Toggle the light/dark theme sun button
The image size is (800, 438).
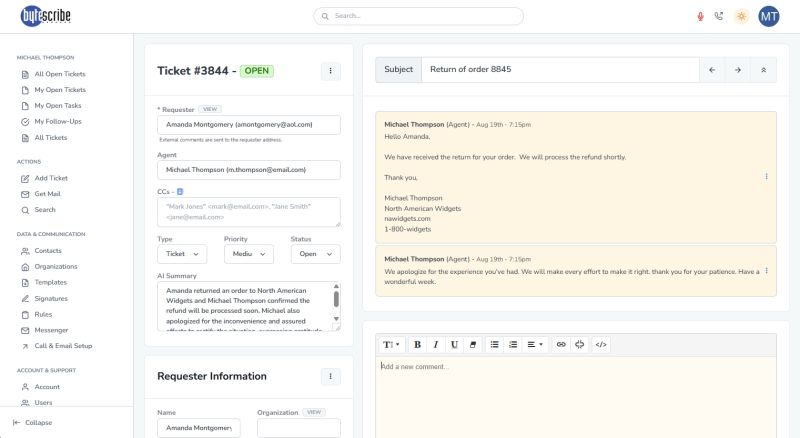click(x=741, y=16)
